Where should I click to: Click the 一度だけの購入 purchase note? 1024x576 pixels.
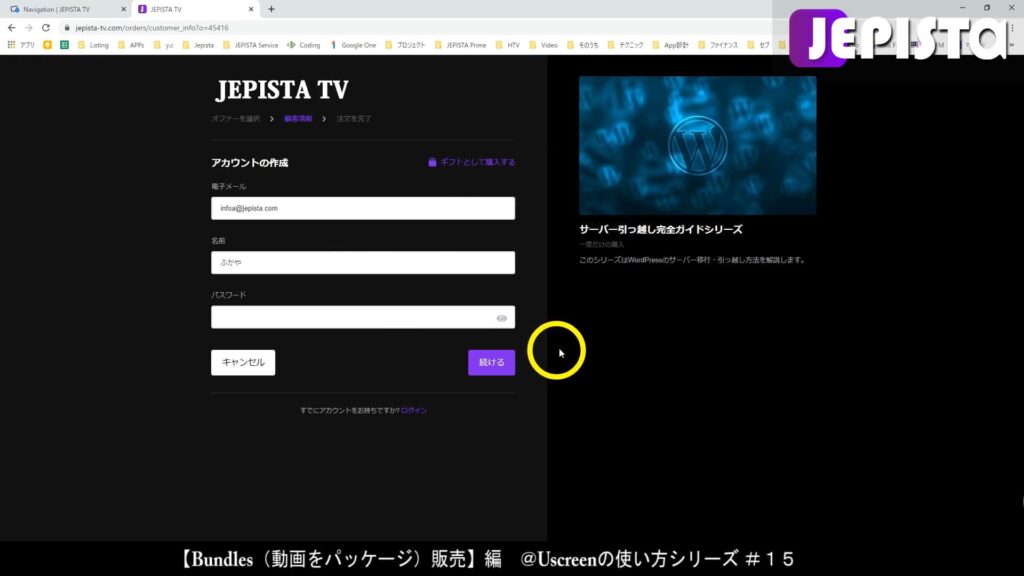(x=601, y=244)
